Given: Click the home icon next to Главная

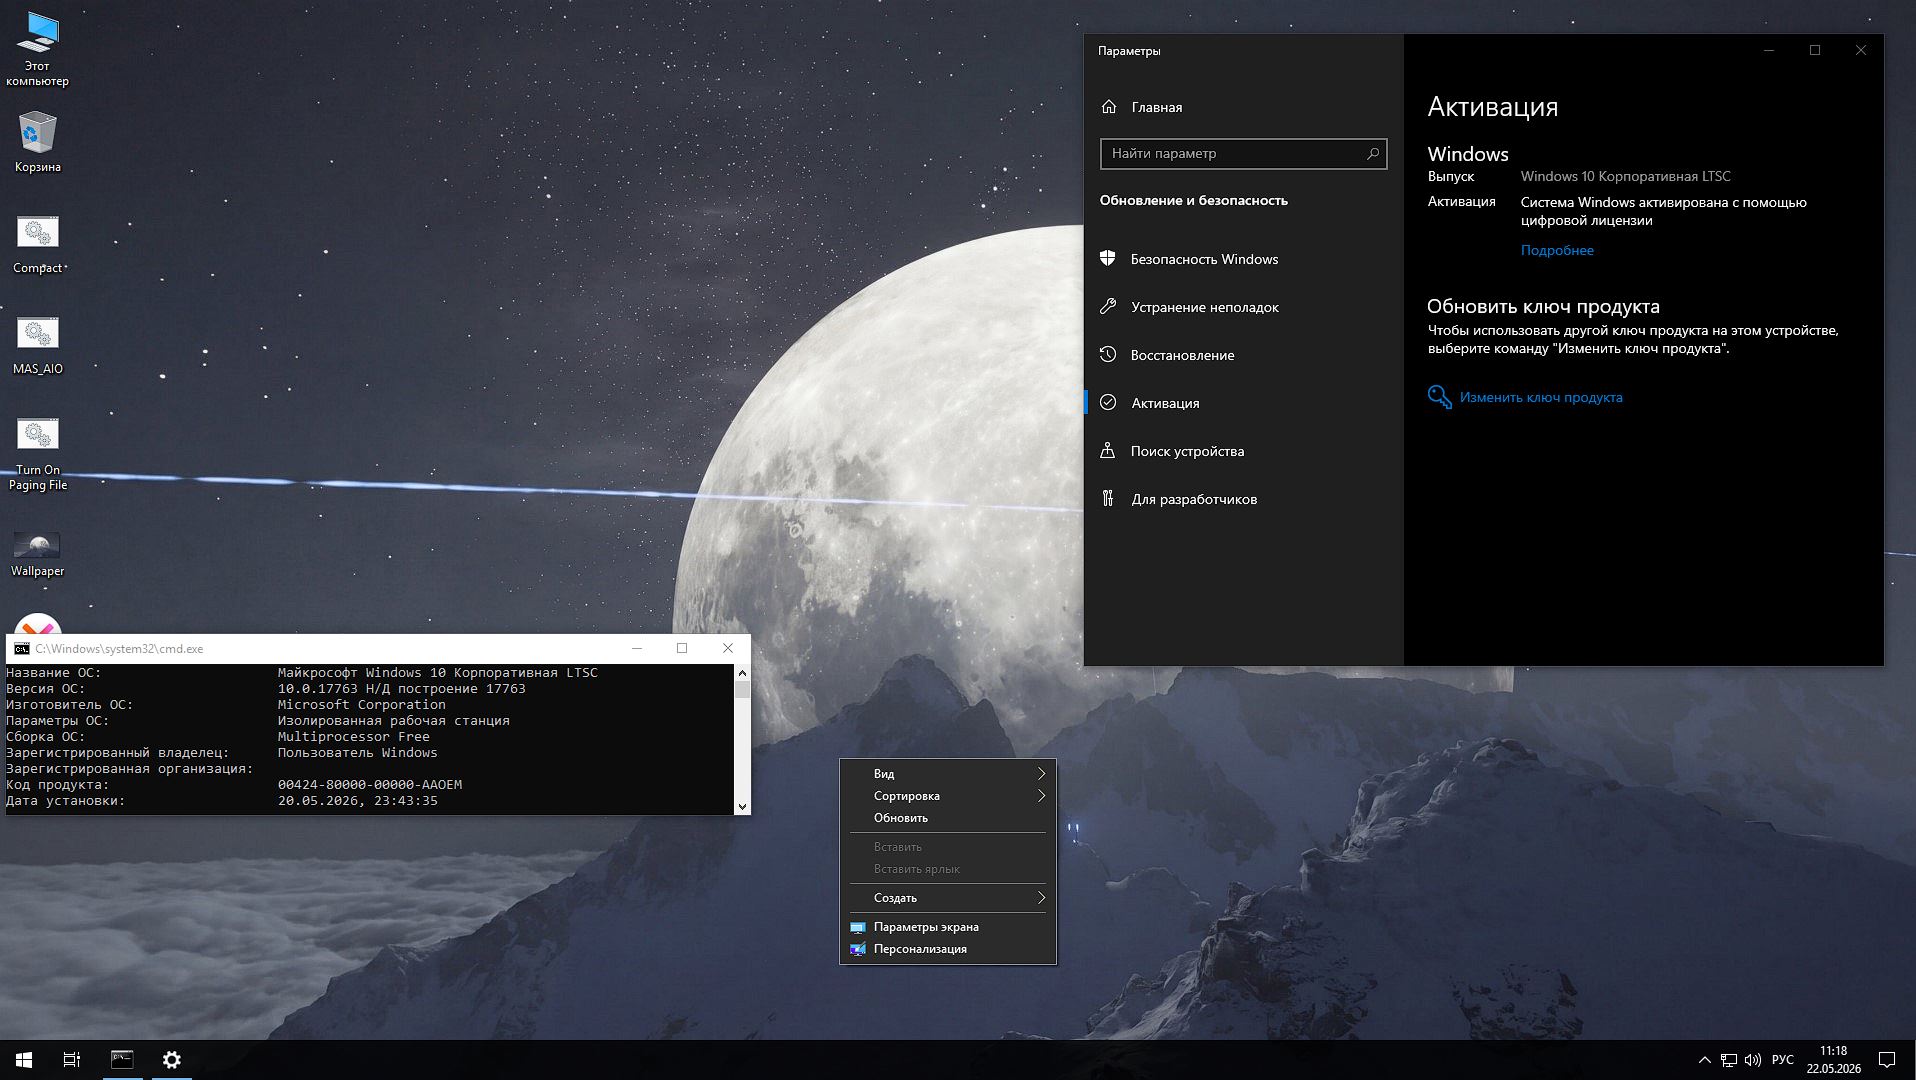Looking at the screenshot, I should (x=1109, y=107).
